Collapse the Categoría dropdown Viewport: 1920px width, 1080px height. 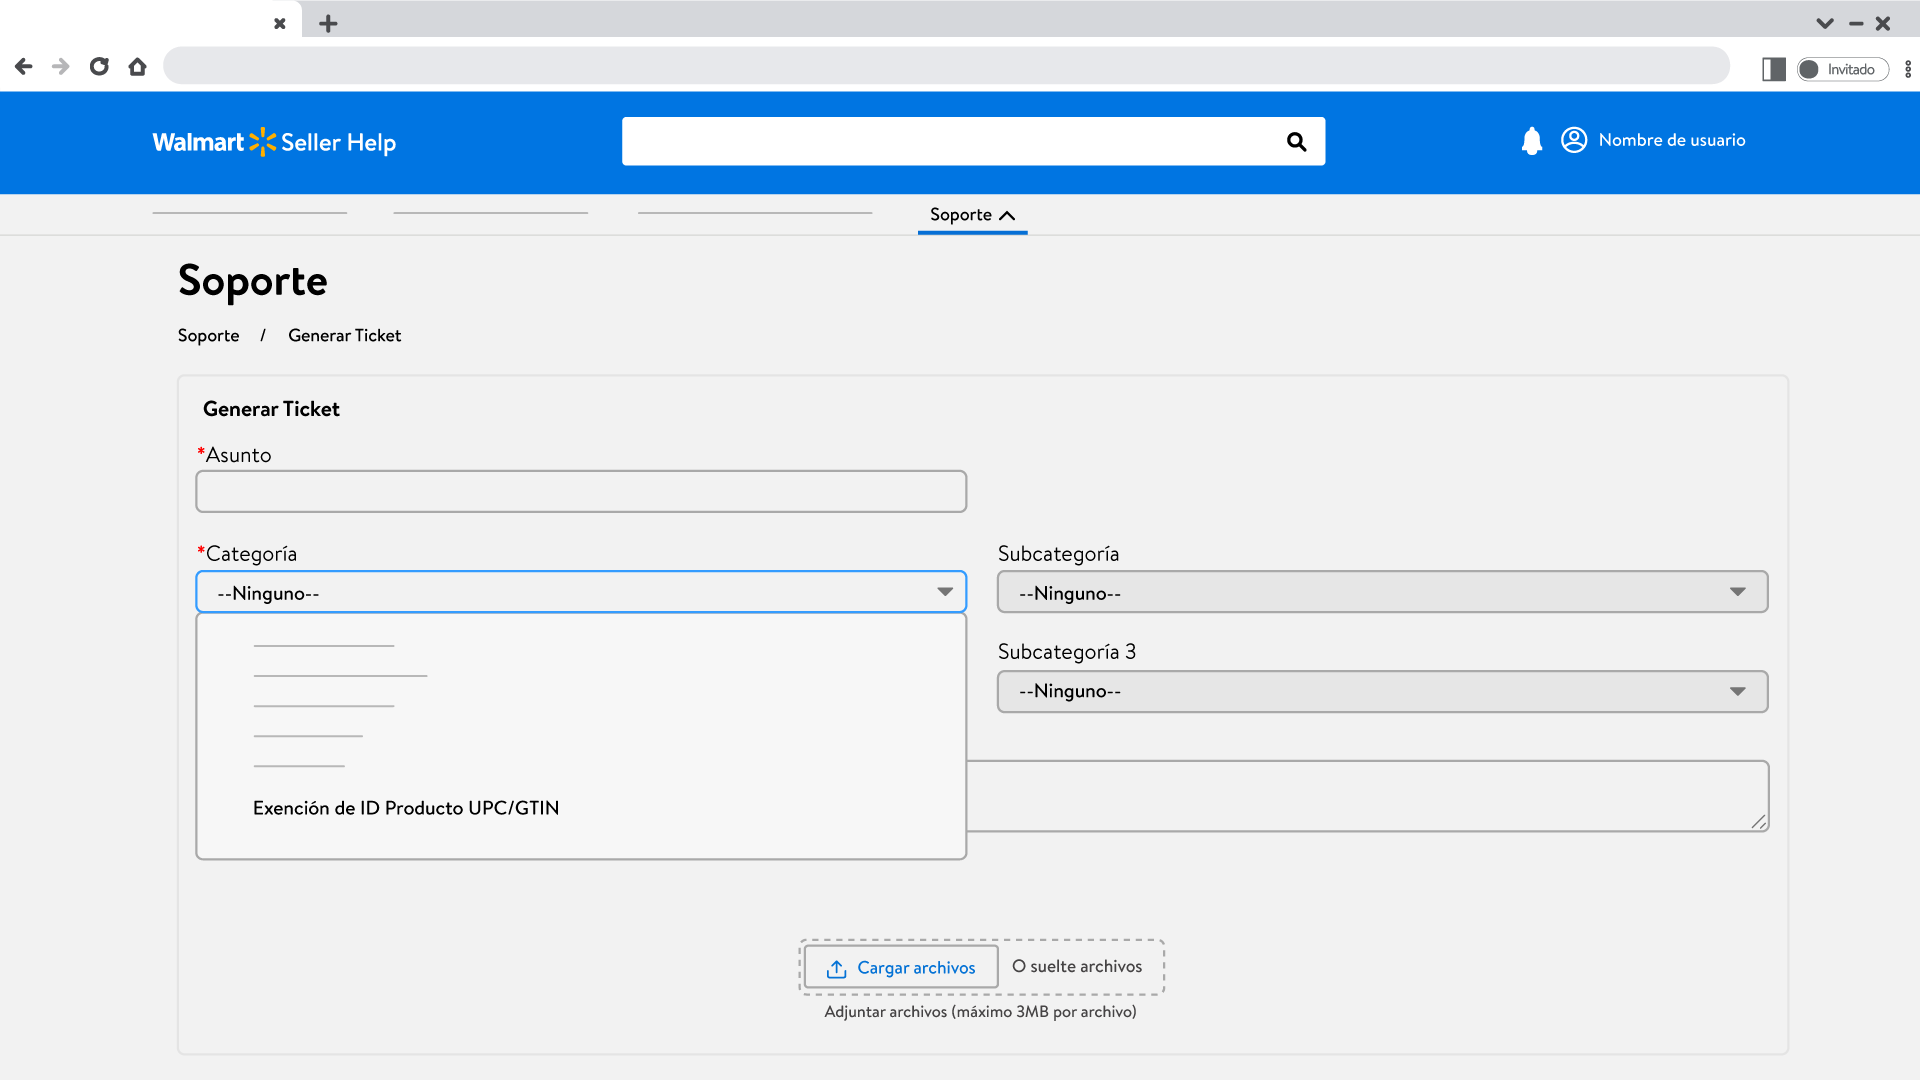point(944,592)
